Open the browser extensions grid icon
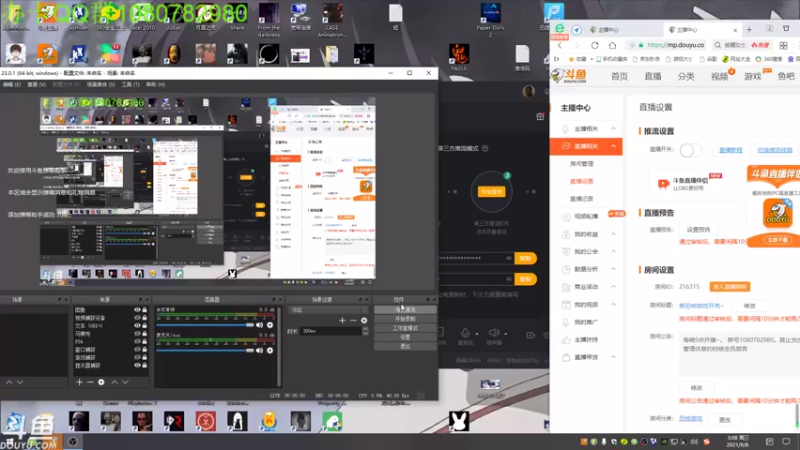Viewport: 800px width, 450px height. (x=783, y=45)
